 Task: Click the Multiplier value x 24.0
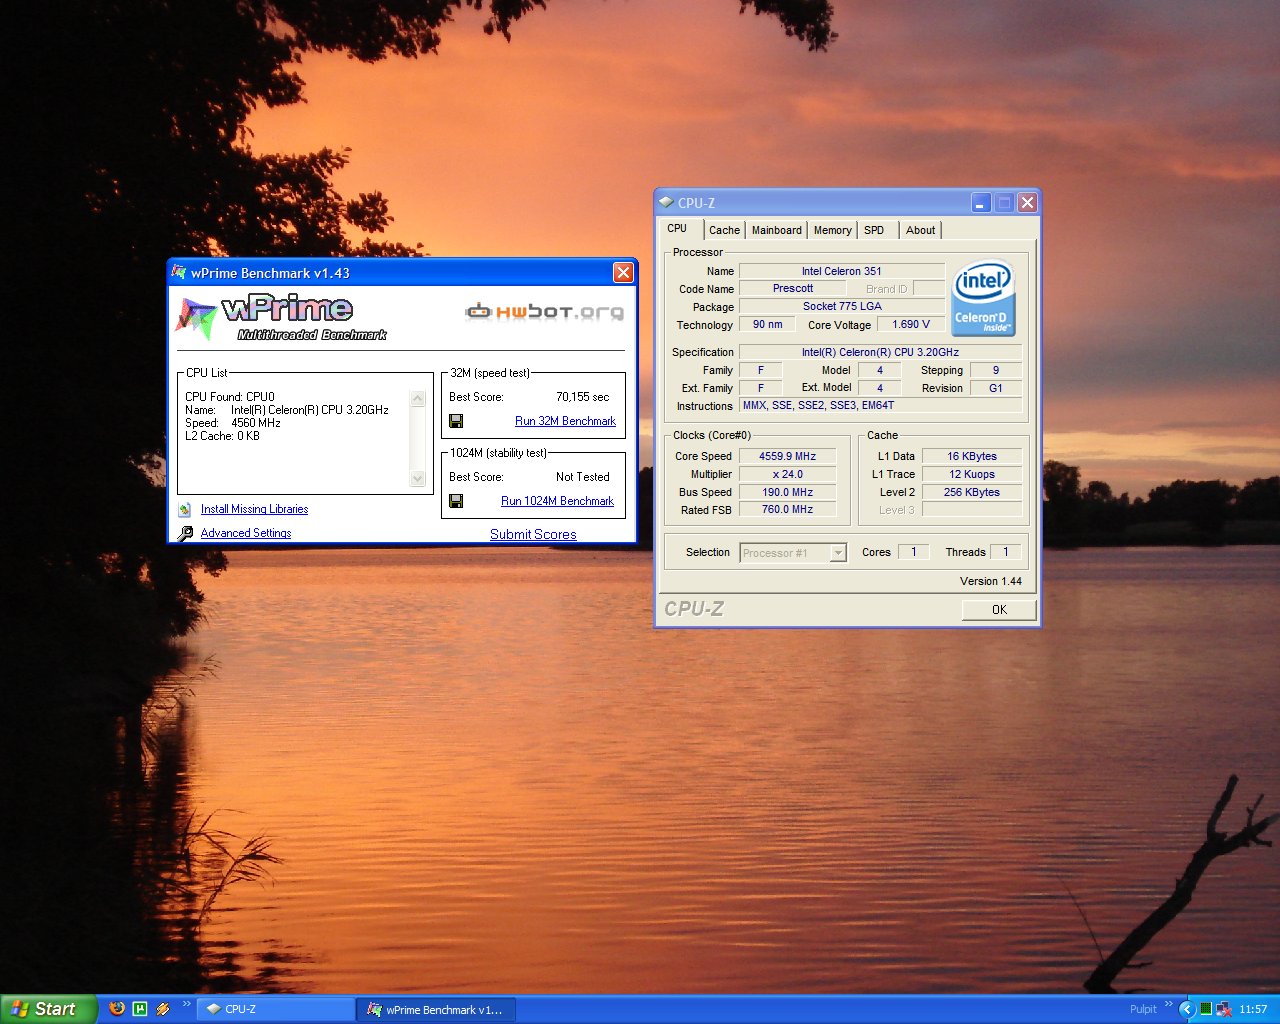[x=787, y=474]
